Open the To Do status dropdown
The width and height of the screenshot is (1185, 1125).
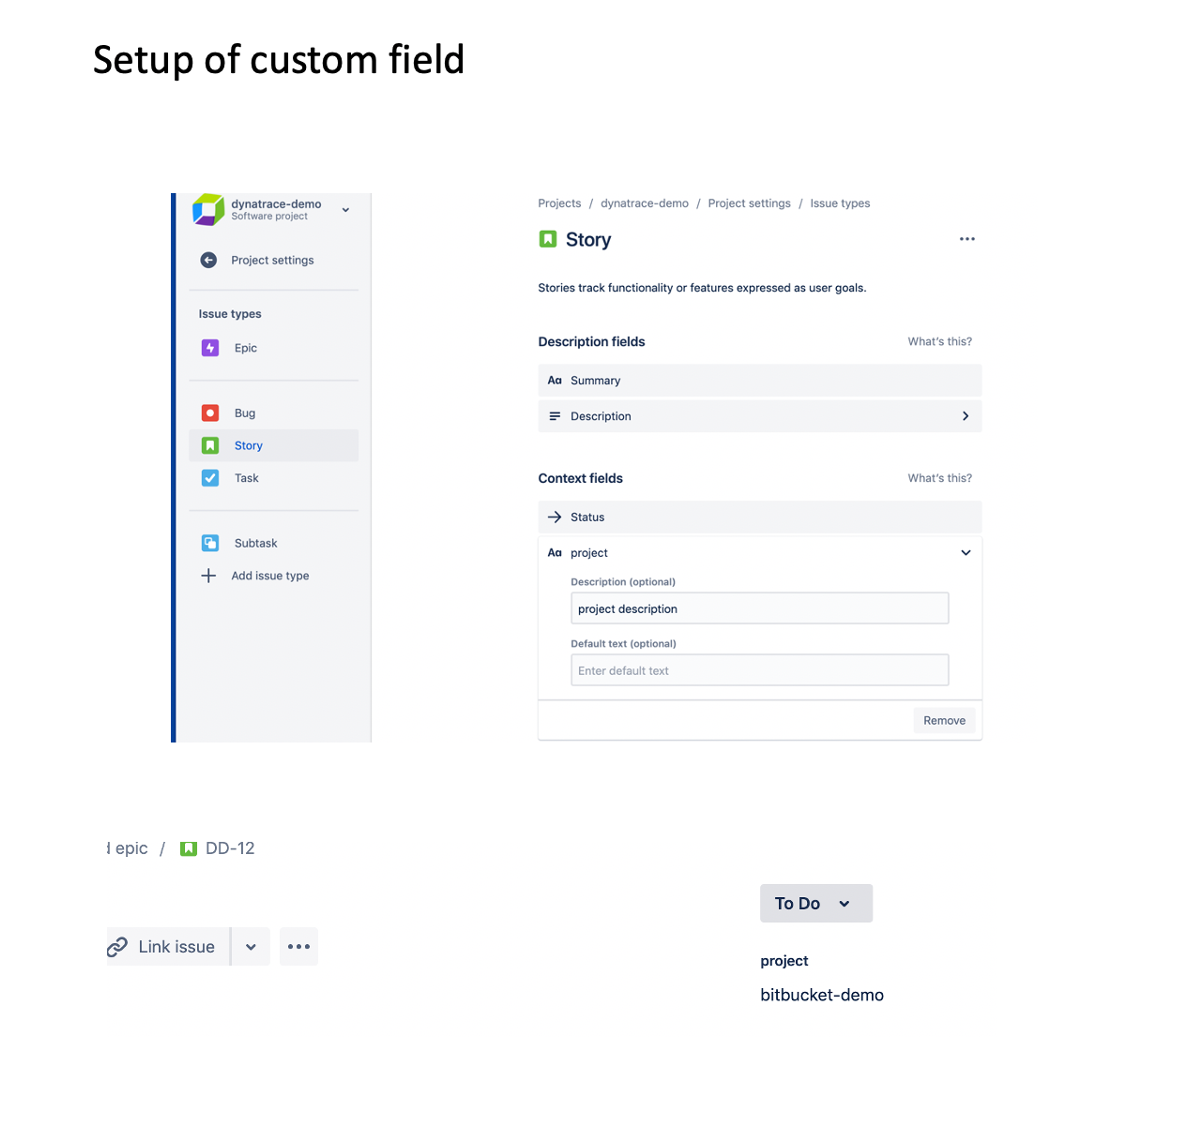click(815, 903)
